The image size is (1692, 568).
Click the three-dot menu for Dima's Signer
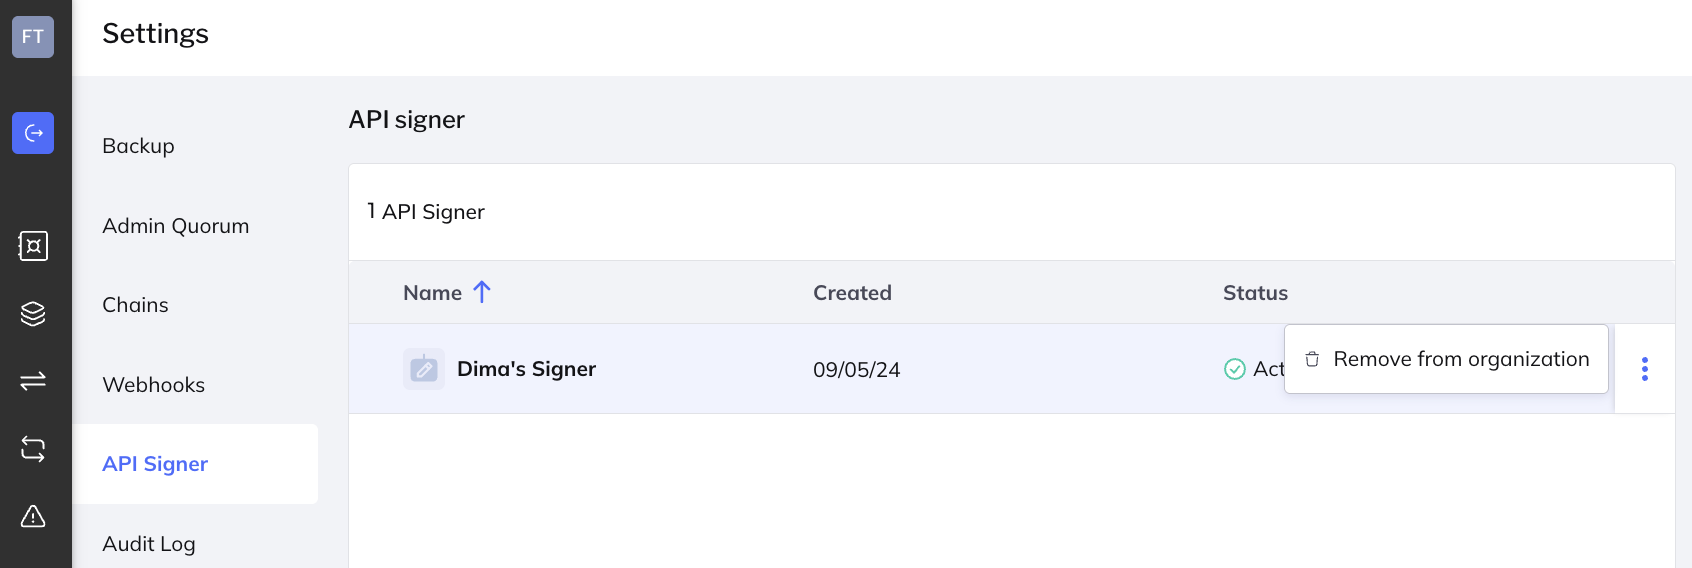1645,369
